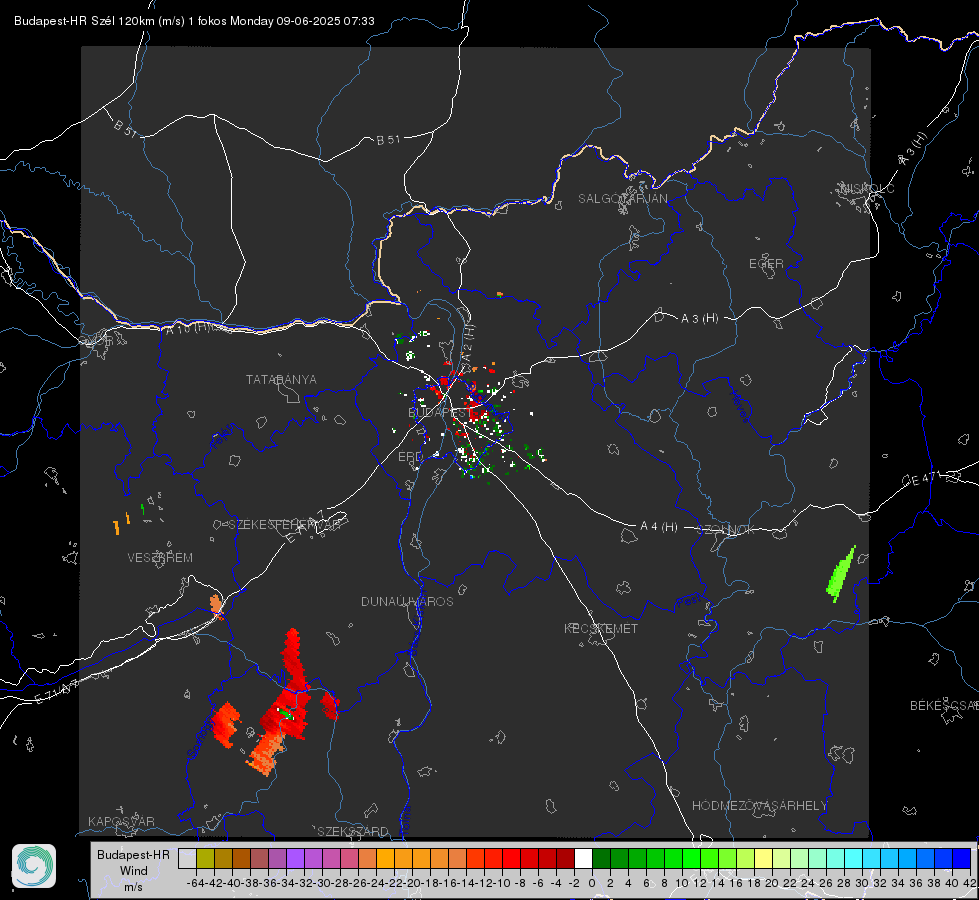Screen dimensions: 979x900
Task: Click the small orange echoes above VESZPREM
Action: (x=121, y=523)
